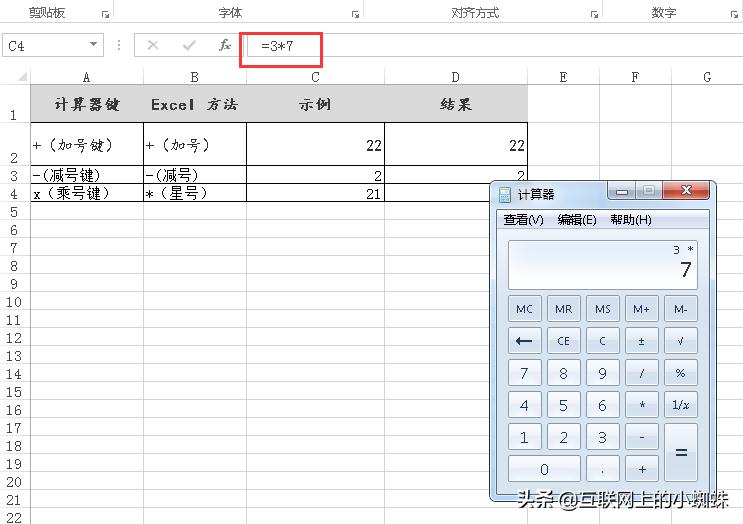Click the percent (%) button on Calculator
The height and width of the screenshot is (524, 743).
680,373
